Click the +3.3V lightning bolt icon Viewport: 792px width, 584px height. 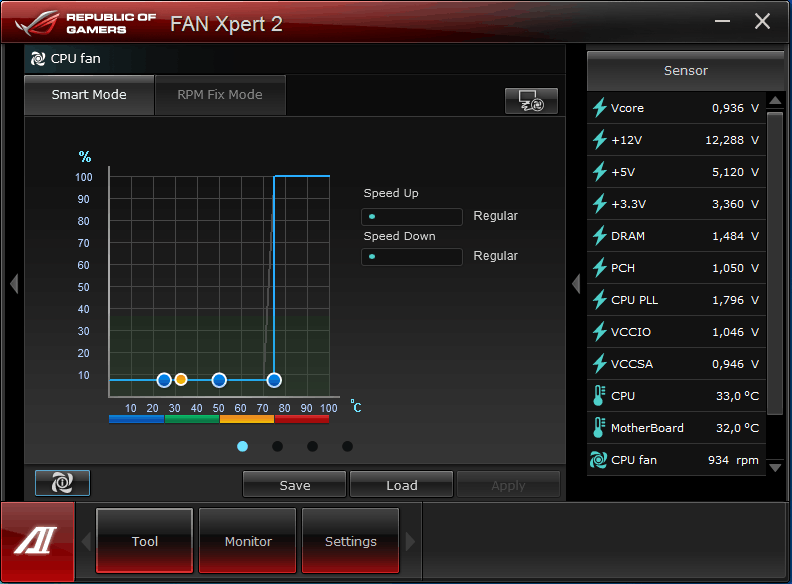(x=600, y=204)
